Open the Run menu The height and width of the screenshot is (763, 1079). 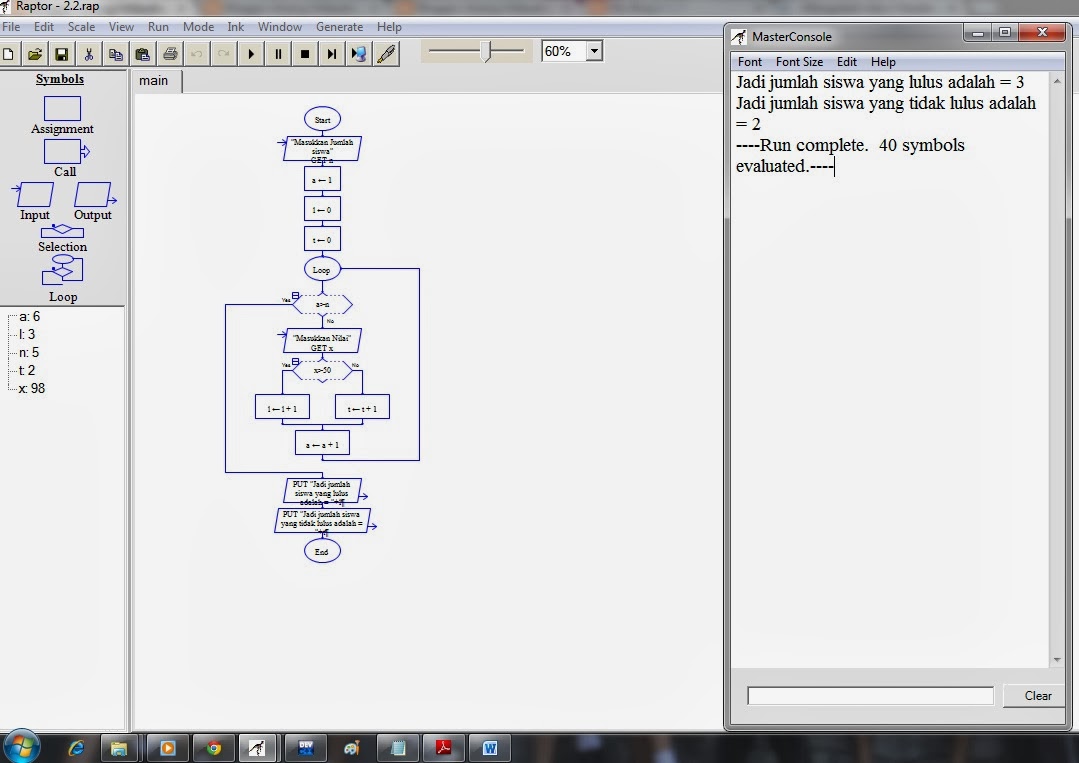[x=158, y=27]
